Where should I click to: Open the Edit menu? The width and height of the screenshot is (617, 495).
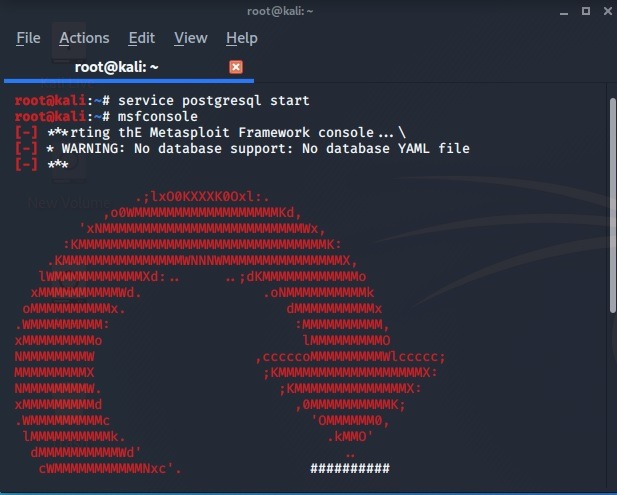pyautogui.click(x=142, y=38)
